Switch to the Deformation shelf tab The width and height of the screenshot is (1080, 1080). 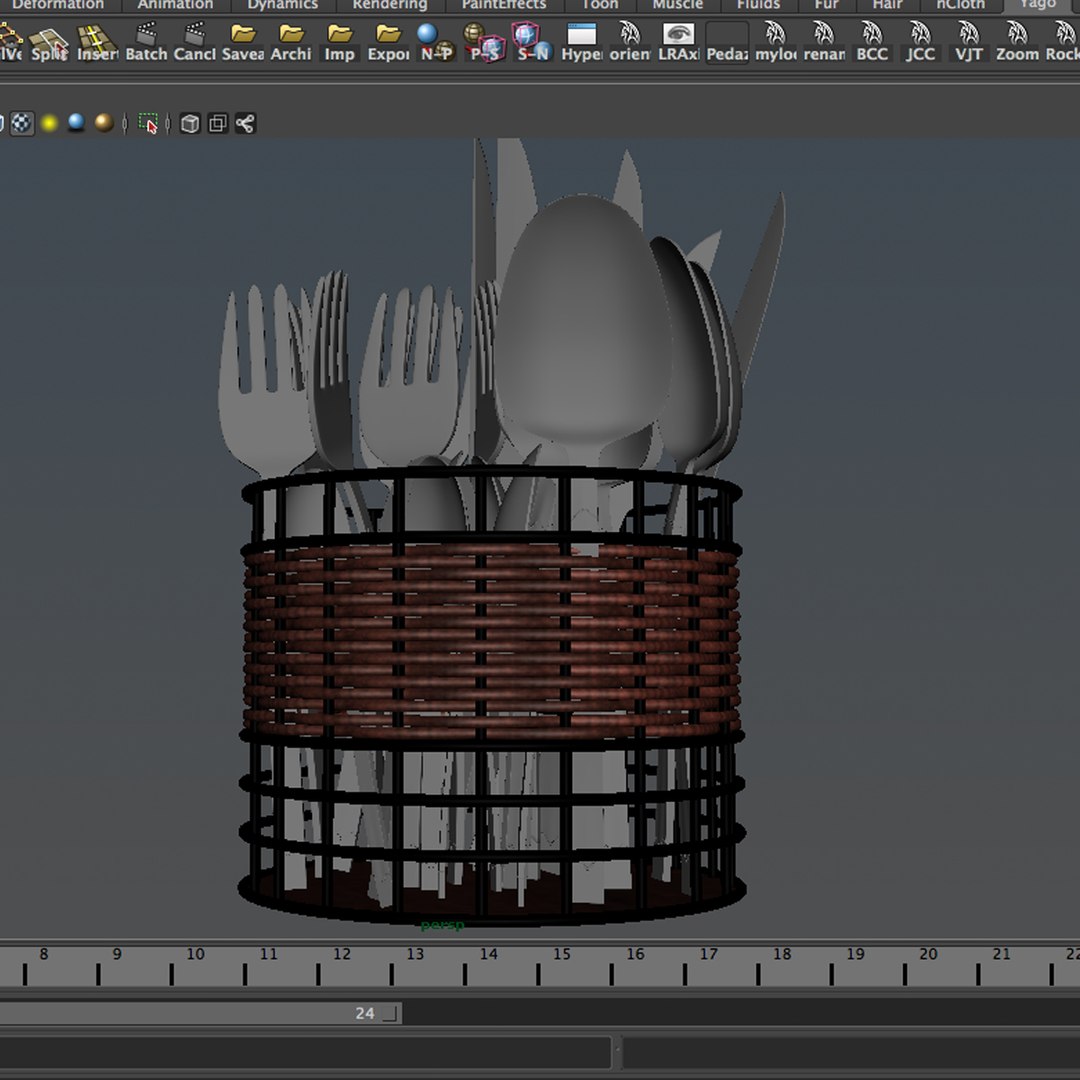coord(58,5)
